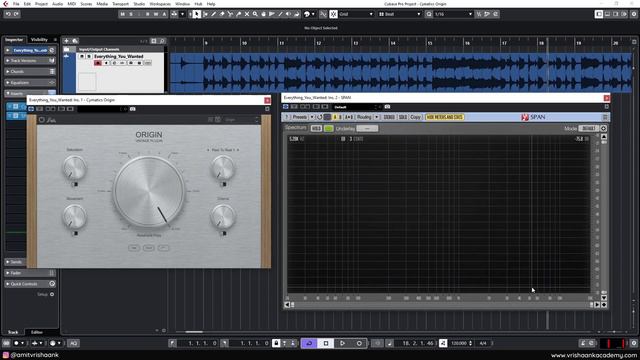Toggle the Cycle loop button
Viewport: 640px width, 360px height.
(x=309, y=343)
